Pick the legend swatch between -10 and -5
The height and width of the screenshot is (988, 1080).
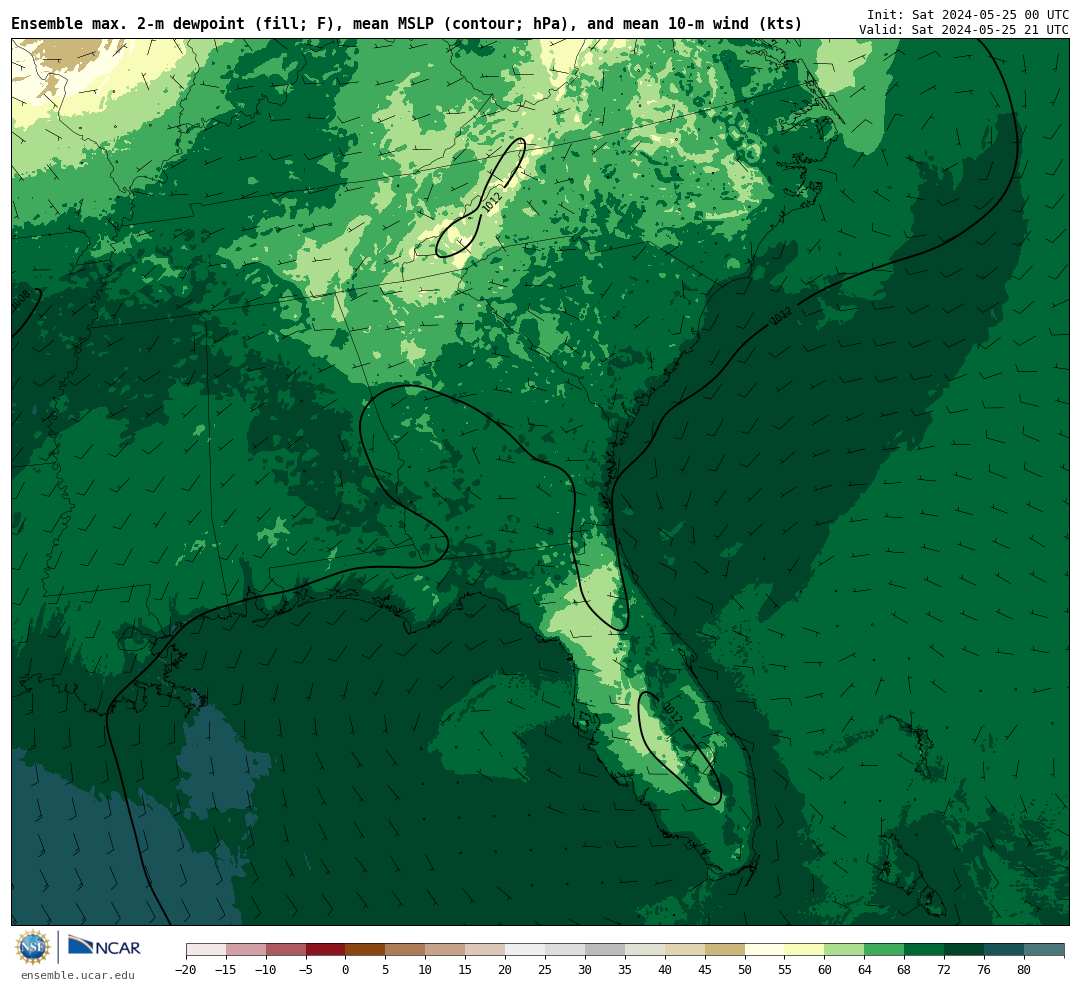coord(286,950)
